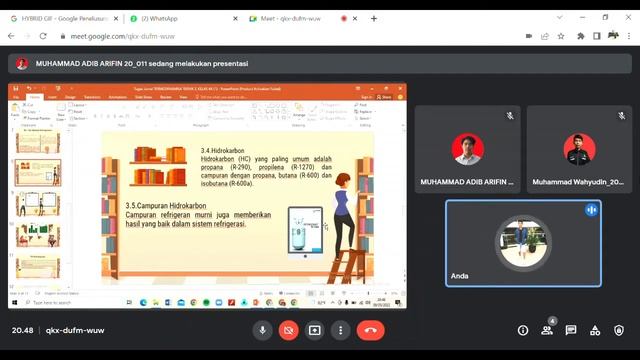The image size is (640, 360).
Task: Click New Slide in PowerPoint ribbon
Action: click(61, 112)
